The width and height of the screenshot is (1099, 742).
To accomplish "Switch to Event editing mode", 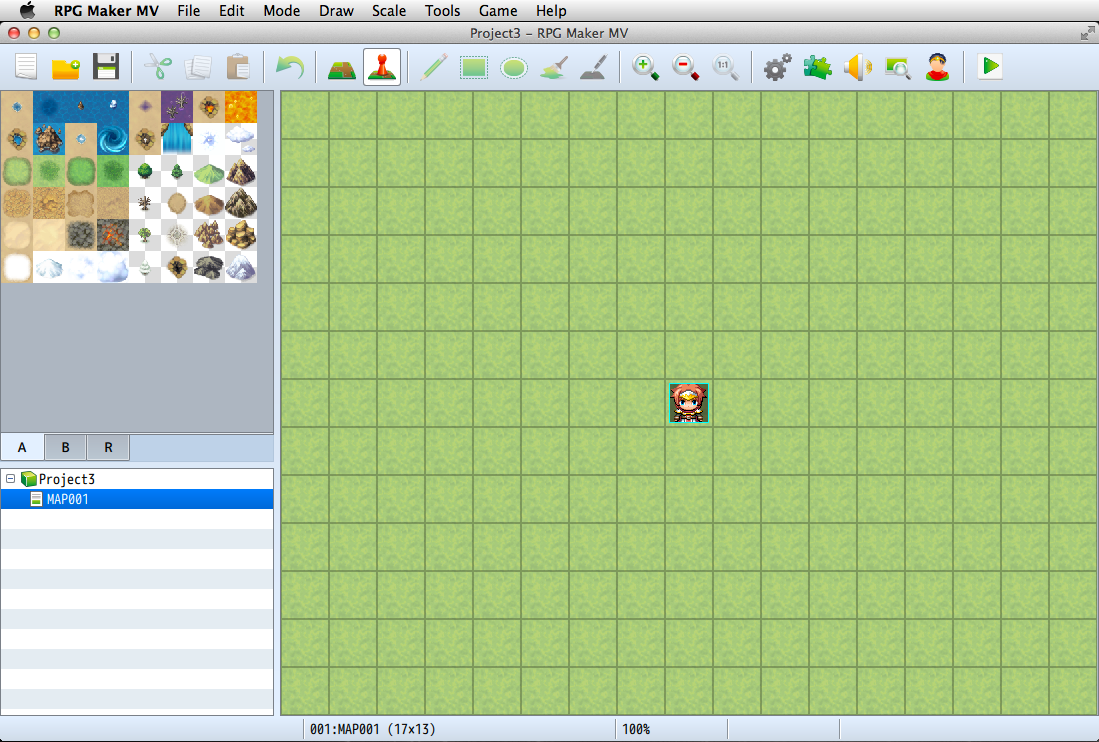I will [382, 68].
